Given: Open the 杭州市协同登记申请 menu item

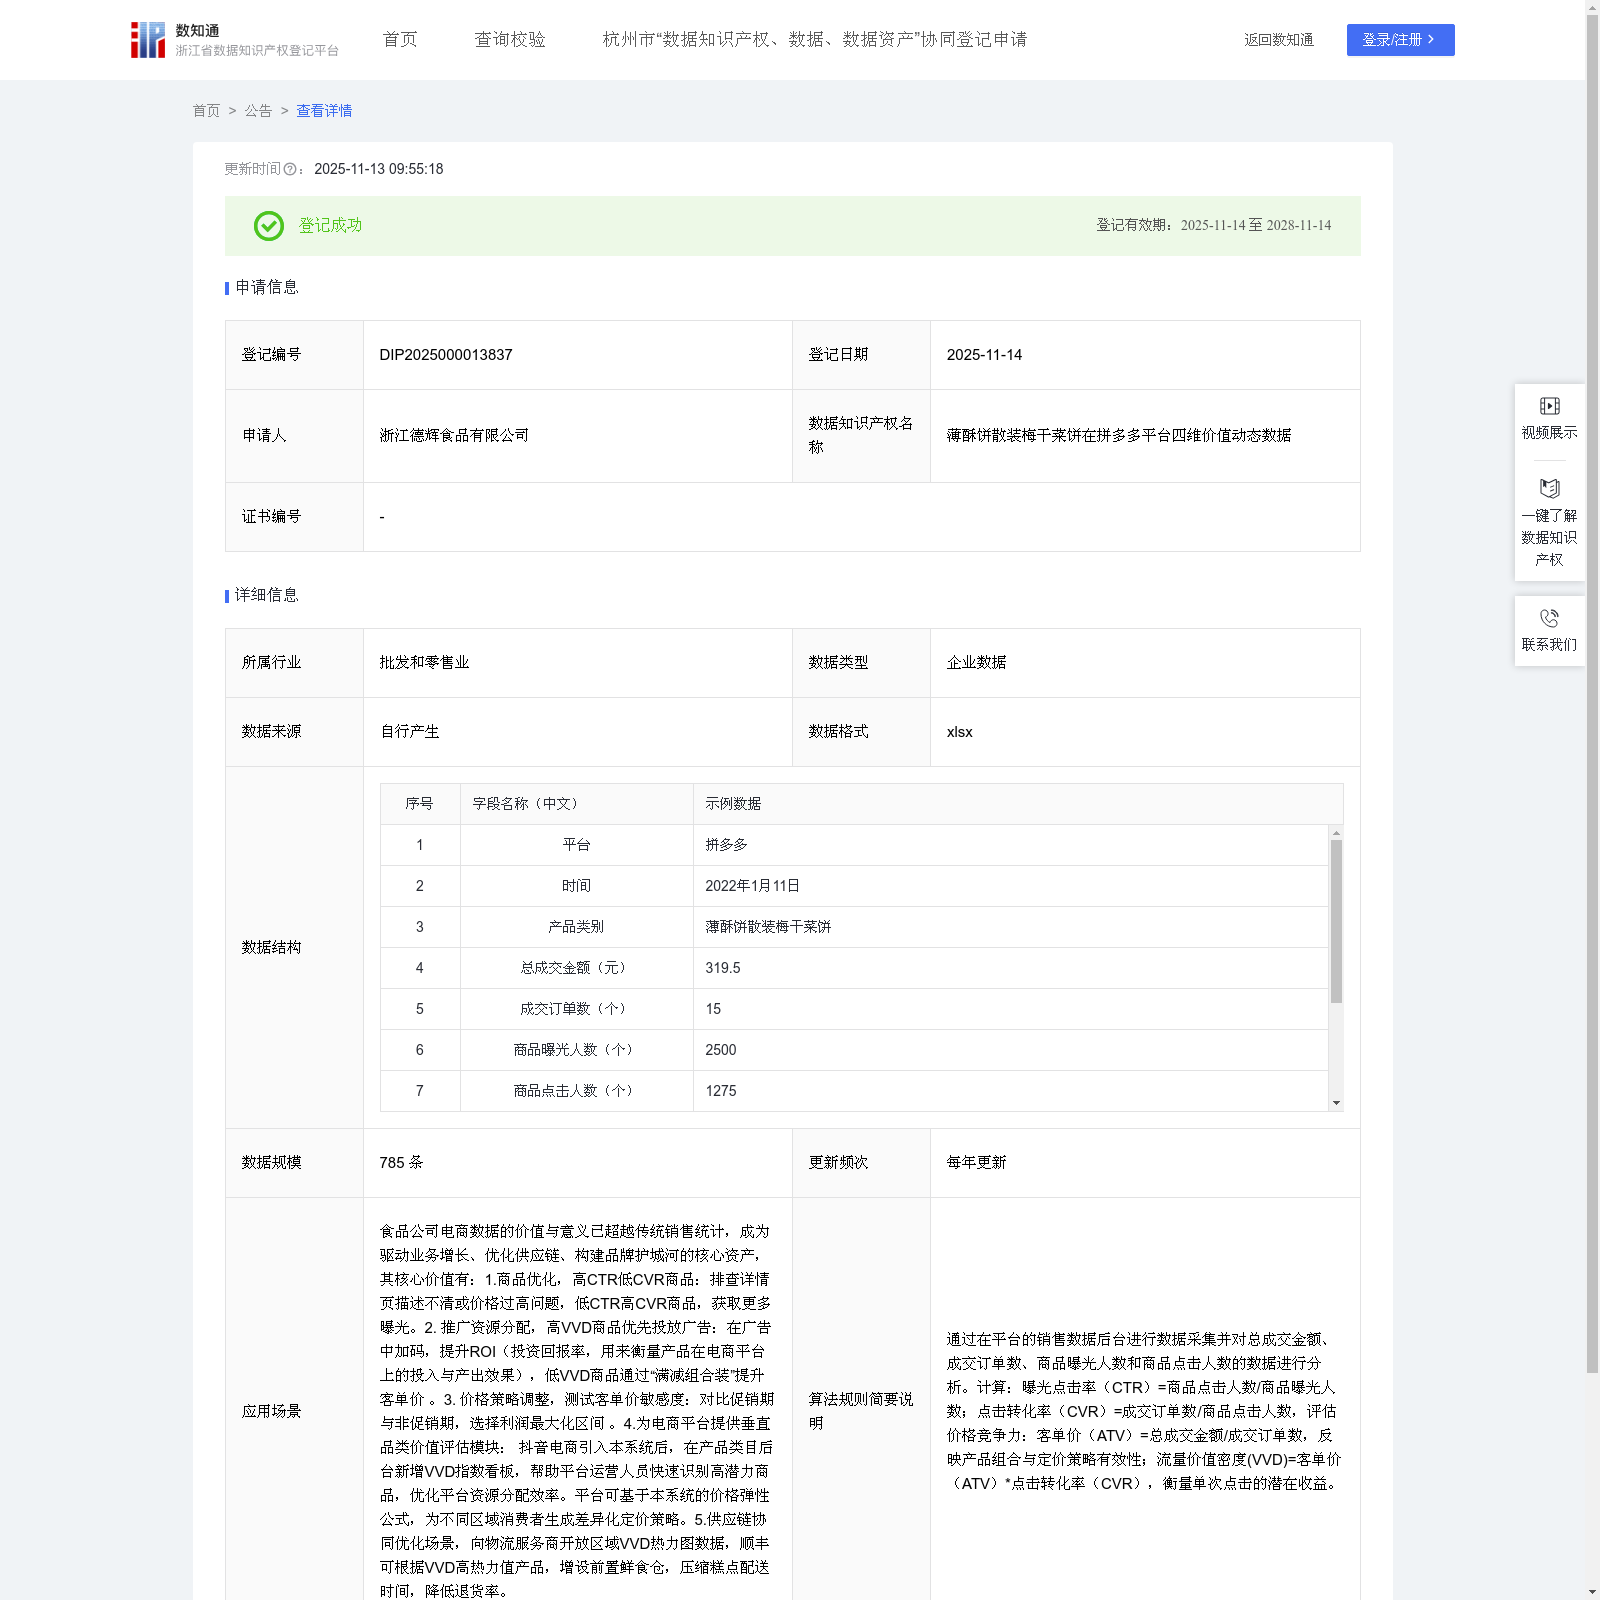Looking at the screenshot, I should (x=815, y=40).
